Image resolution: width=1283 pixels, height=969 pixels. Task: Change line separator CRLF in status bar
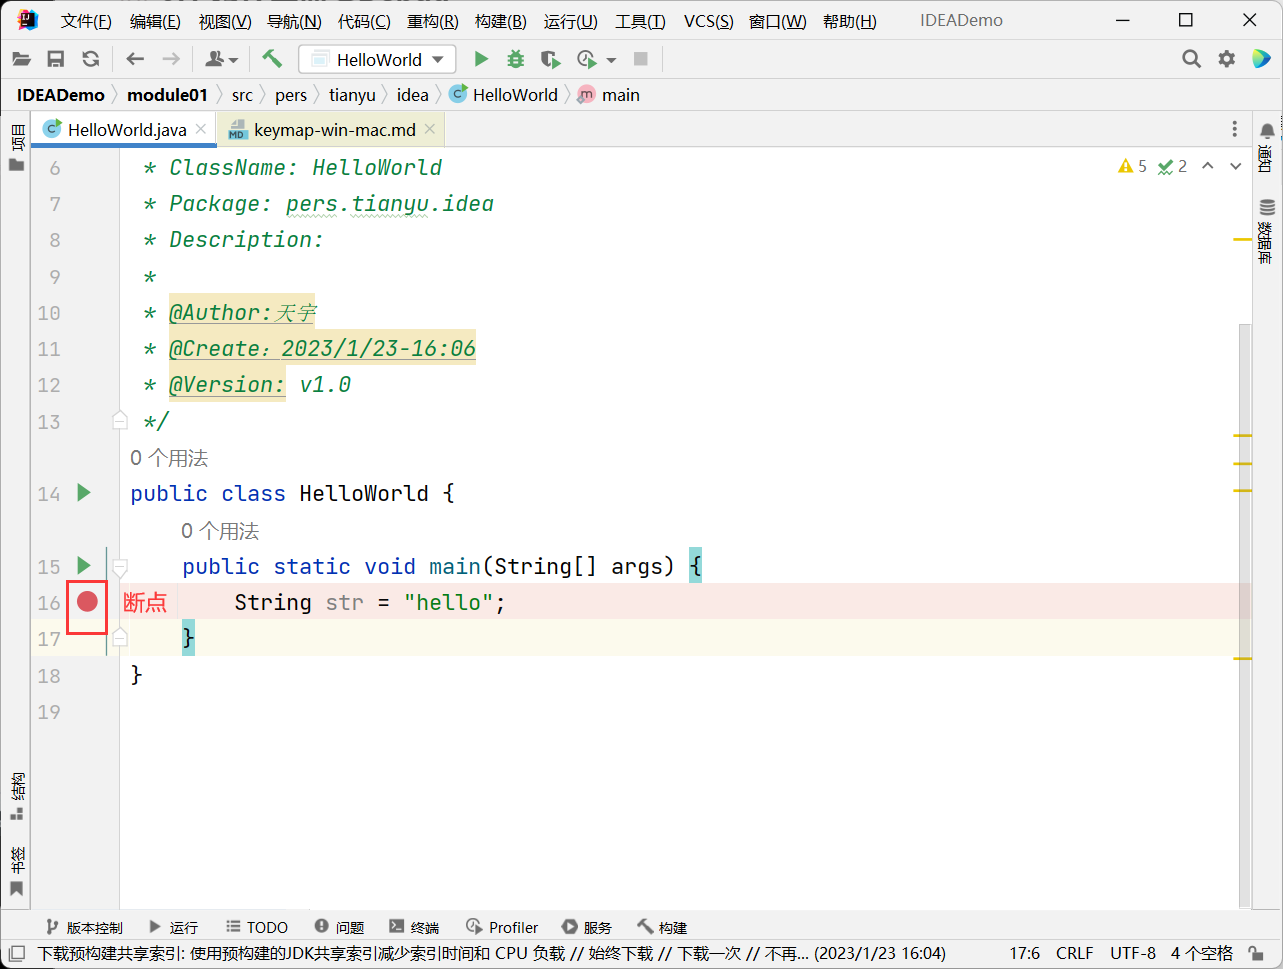tap(1075, 953)
